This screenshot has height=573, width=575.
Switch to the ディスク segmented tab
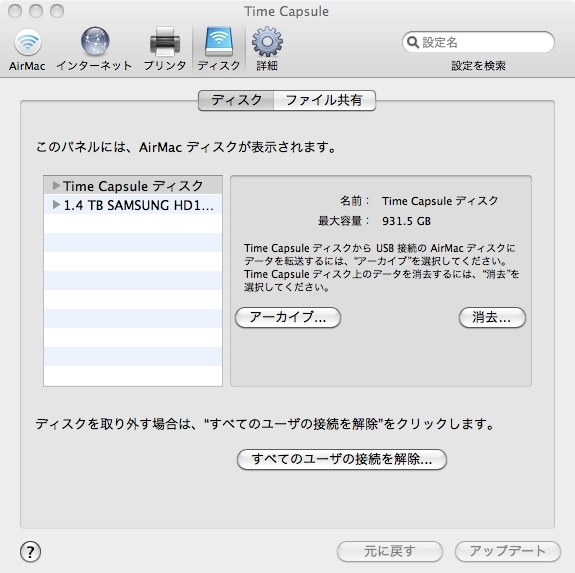[236, 100]
